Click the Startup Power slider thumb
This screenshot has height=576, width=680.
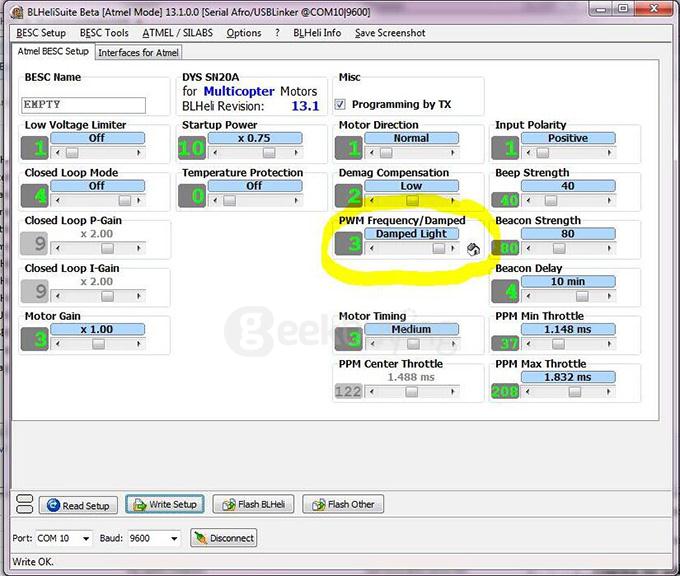269,153
